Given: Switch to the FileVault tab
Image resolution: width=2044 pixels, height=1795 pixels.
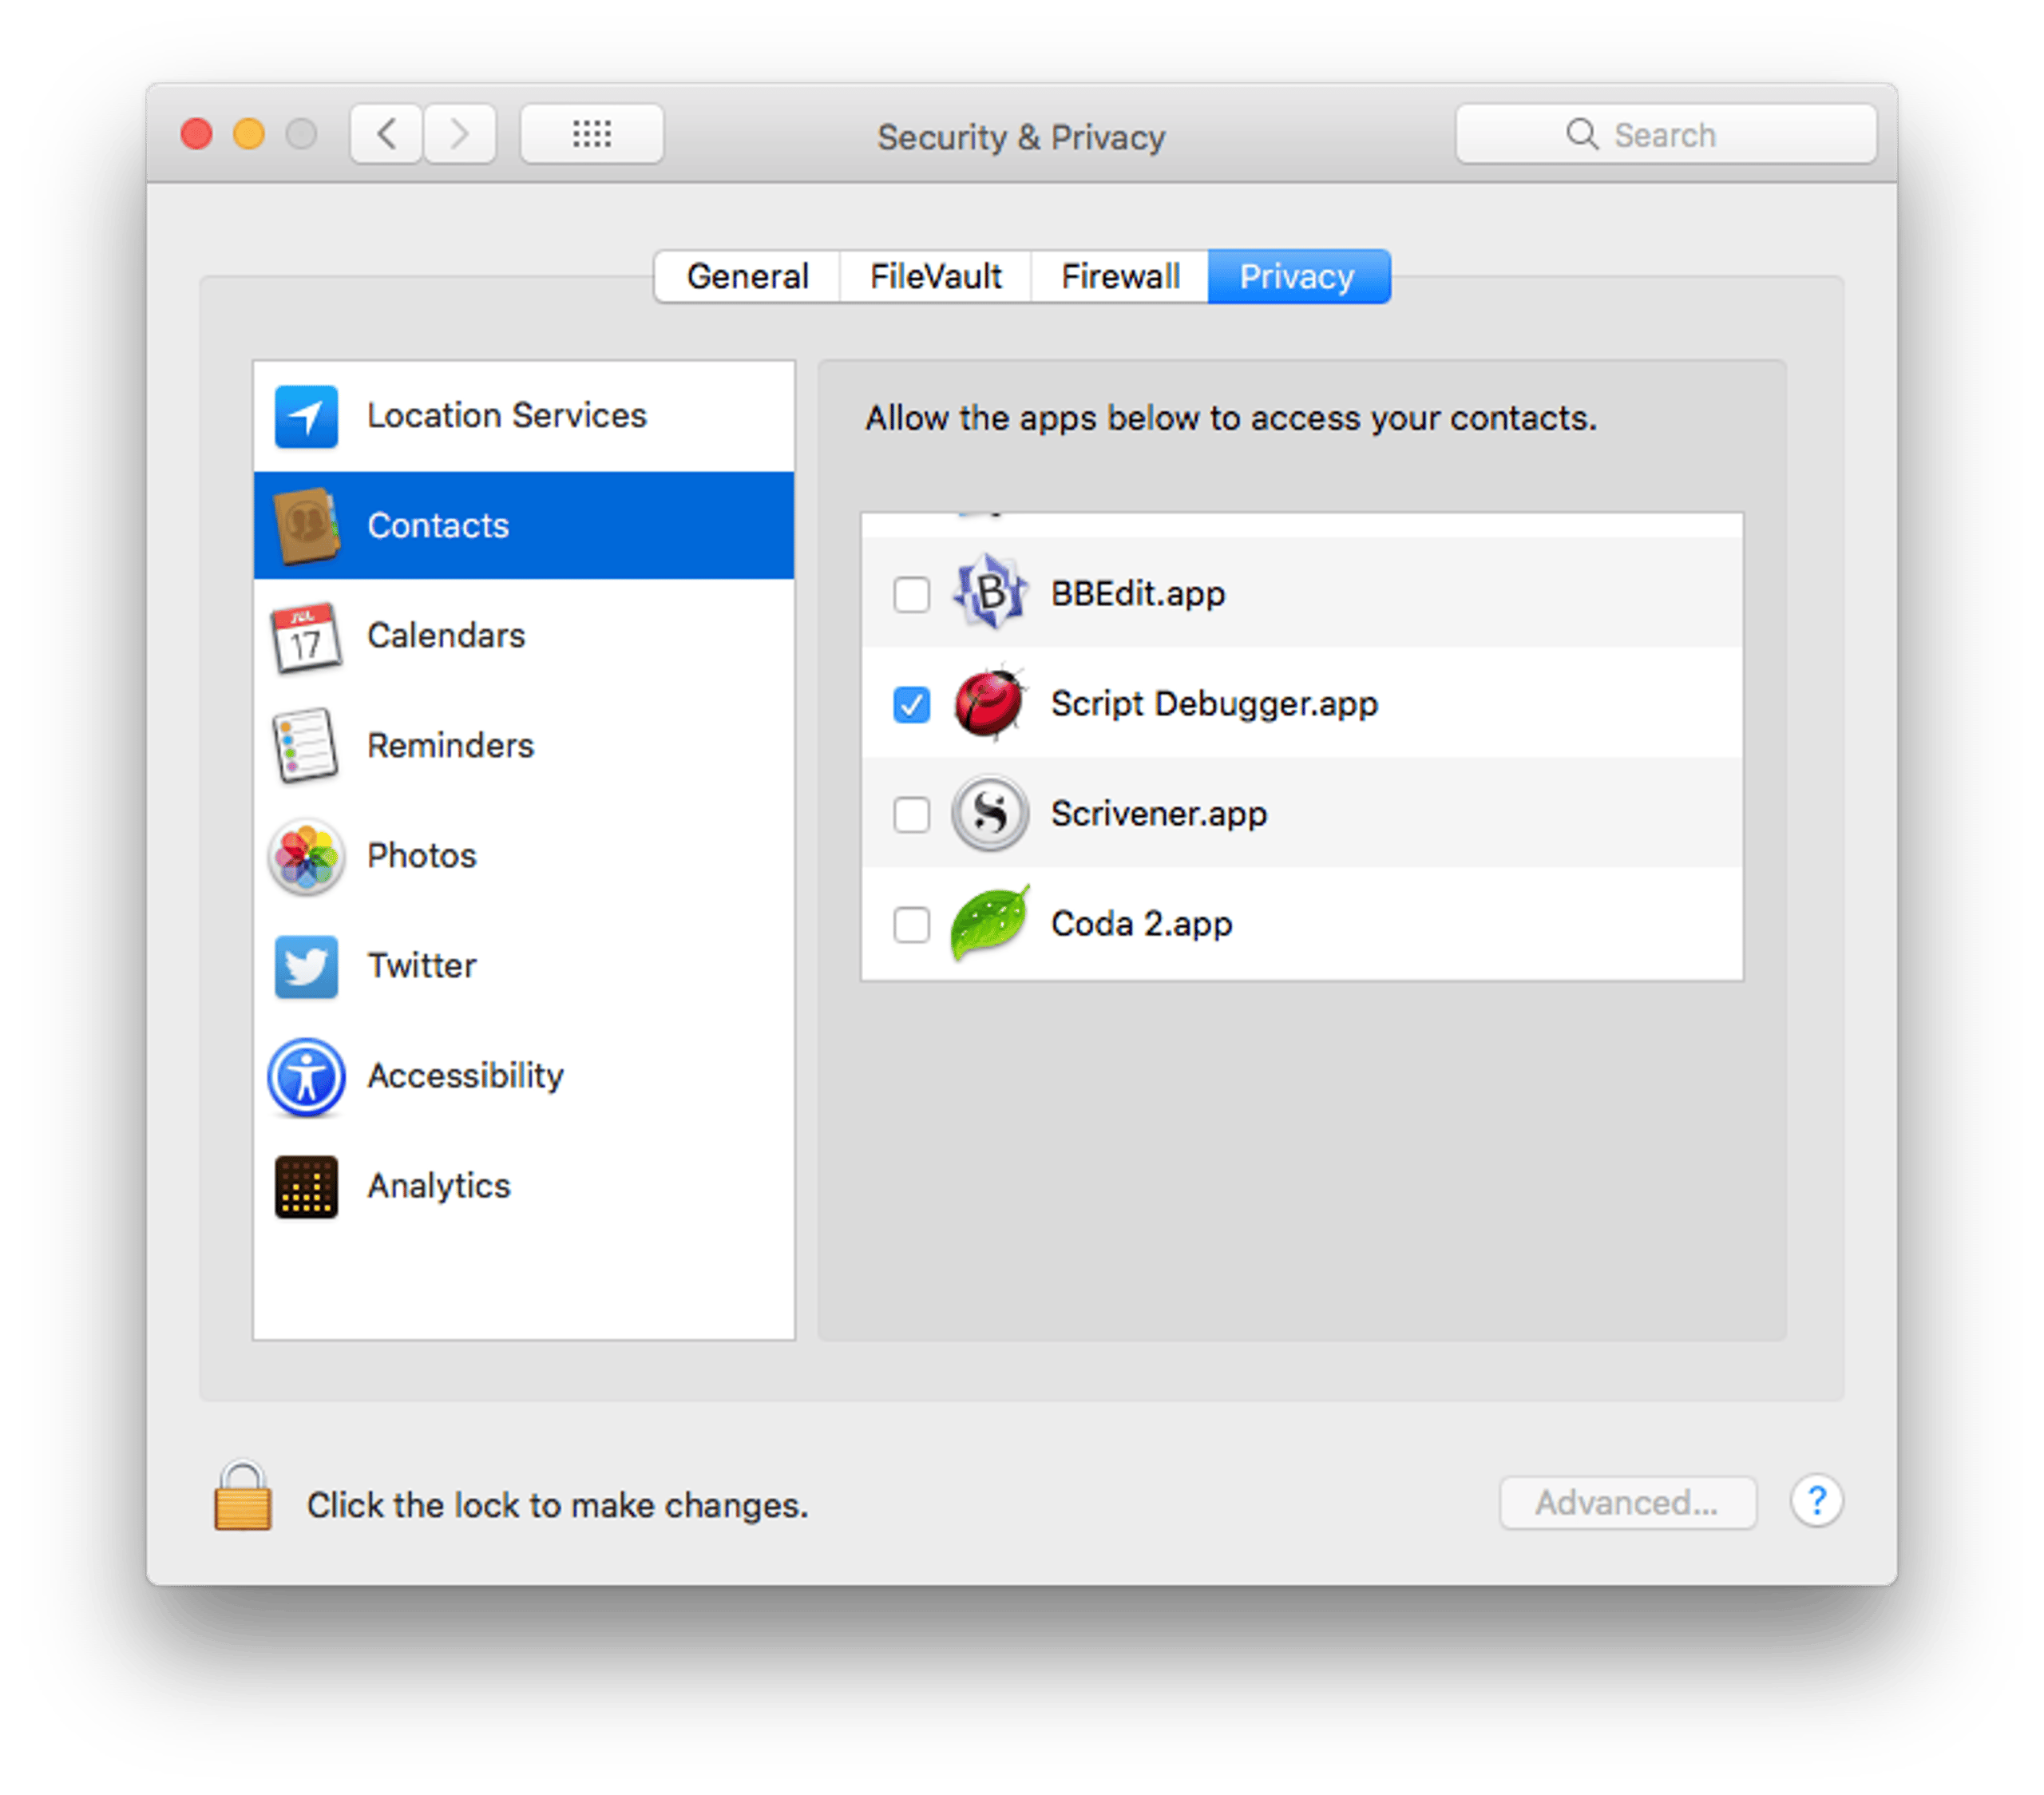Looking at the screenshot, I should pos(935,276).
